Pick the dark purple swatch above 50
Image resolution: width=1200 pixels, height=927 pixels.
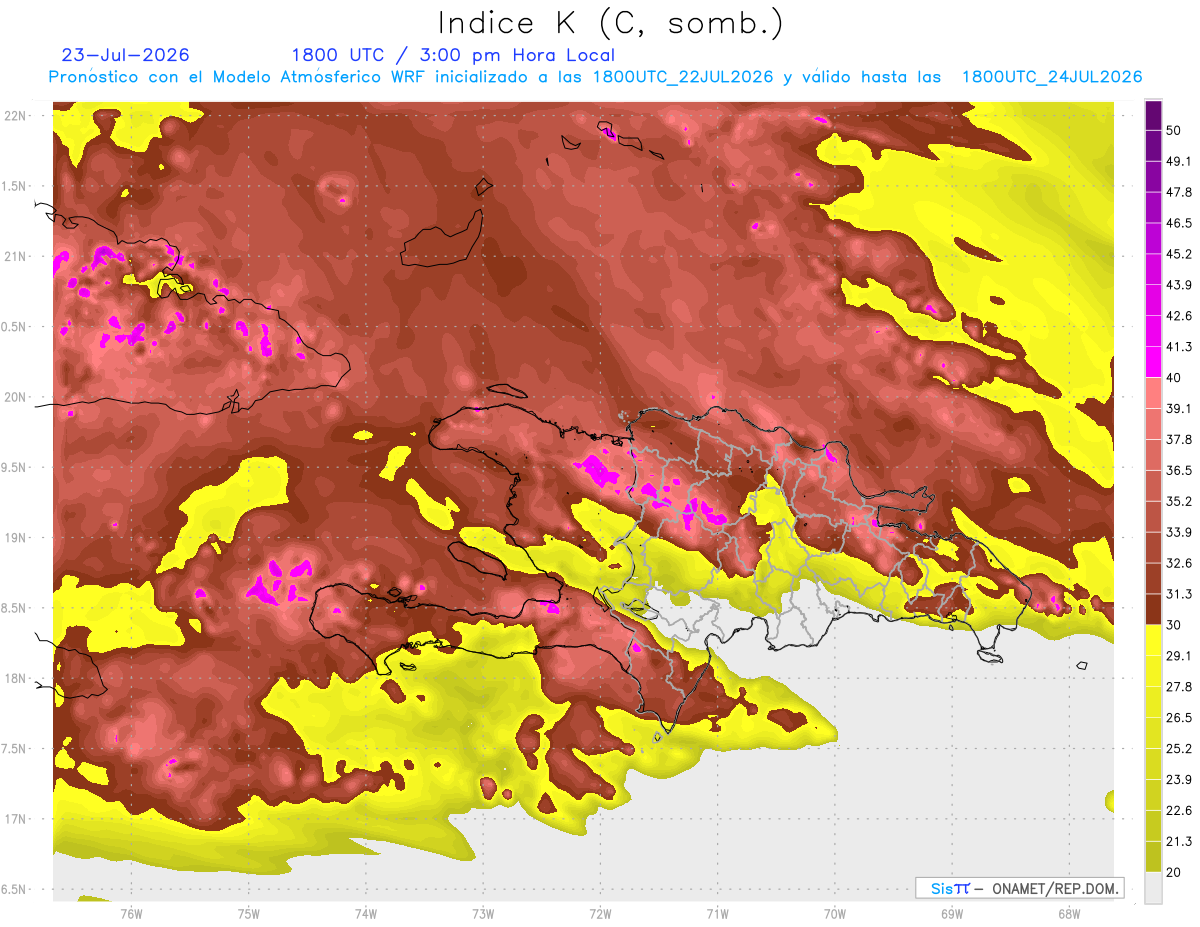(x=1153, y=115)
